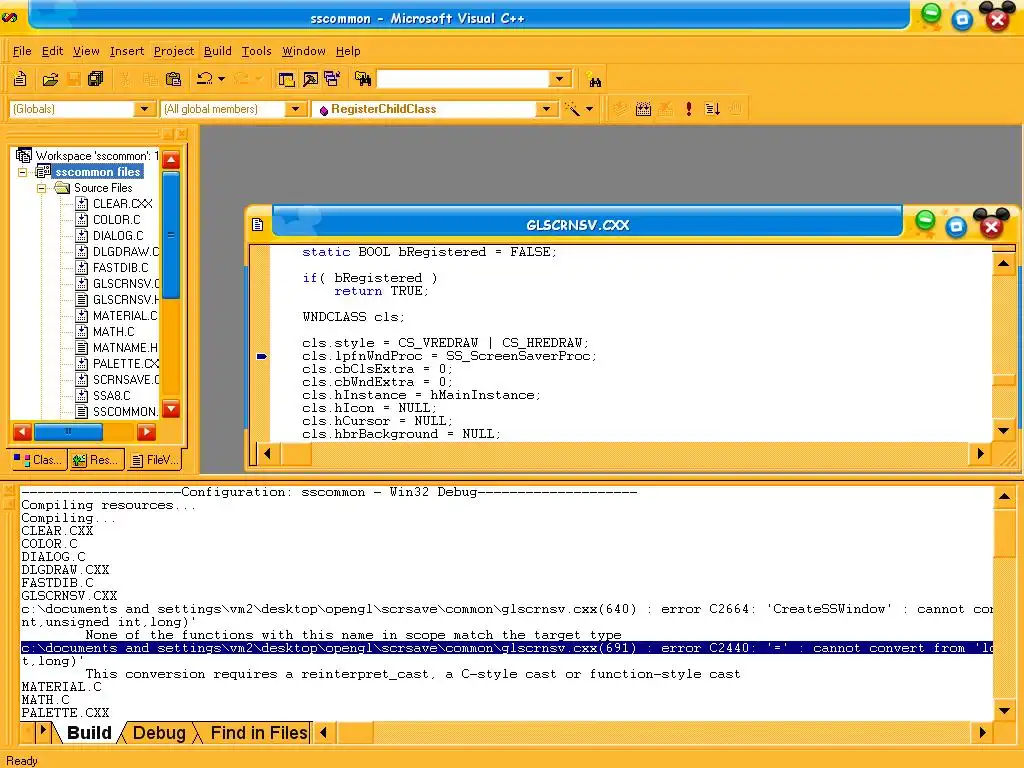
Task: Maximize the GLSCRNSV.CXX editor window
Action: (956, 226)
